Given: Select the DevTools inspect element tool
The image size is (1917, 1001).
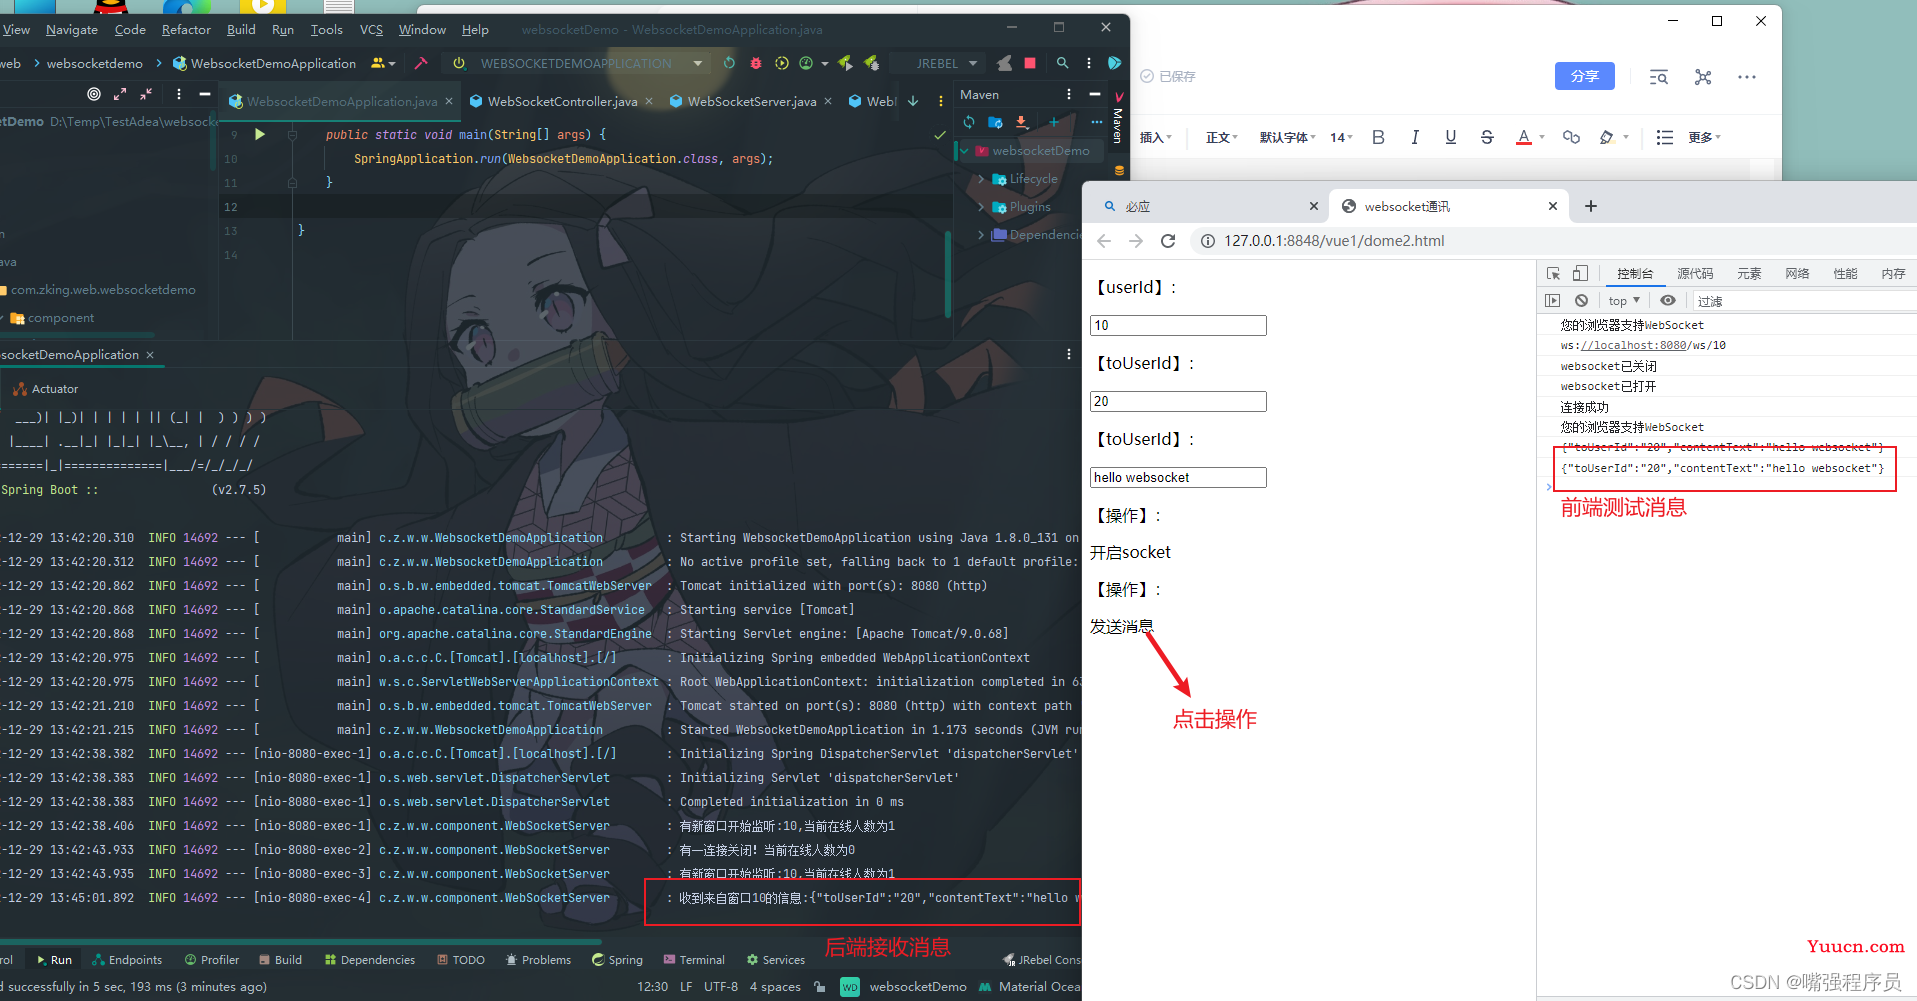Looking at the screenshot, I should point(1553,274).
